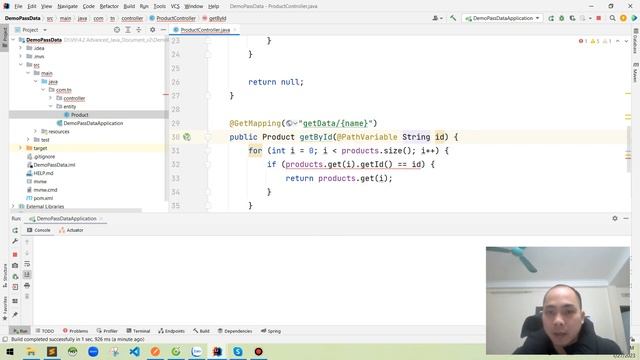Viewport: 640px width, 360px height.
Task: Stop process red square in Run panel
Action: (x=15, y=254)
